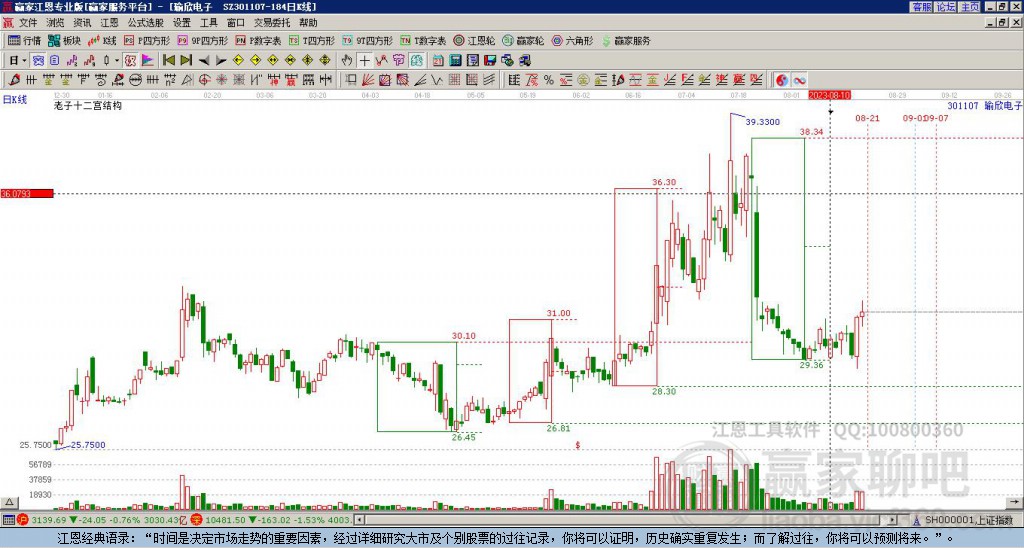Image resolution: width=1024 pixels, height=548 pixels.
Task: Click the 行情 toolbar button
Action: pos(24,40)
